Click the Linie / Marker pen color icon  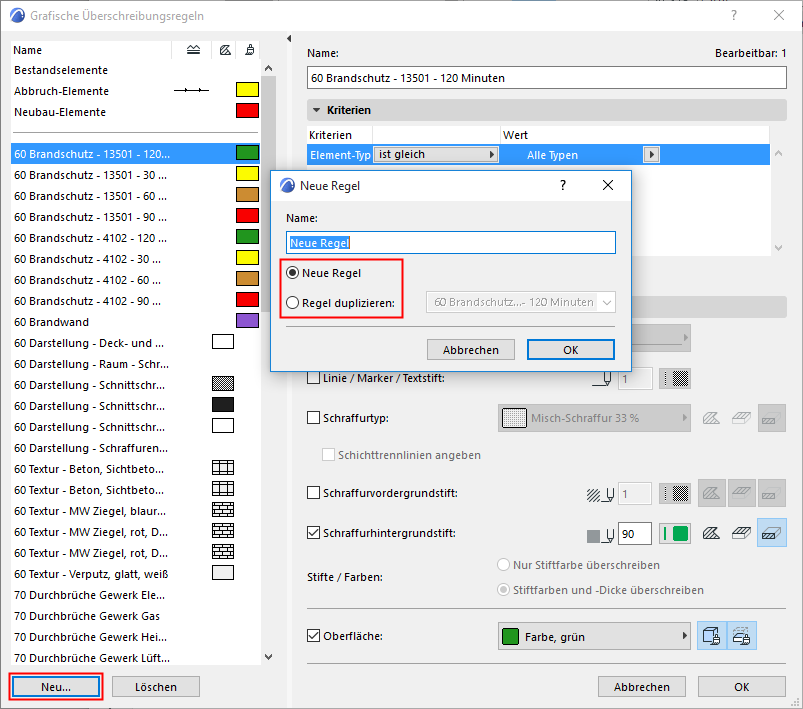click(x=674, y=379)
